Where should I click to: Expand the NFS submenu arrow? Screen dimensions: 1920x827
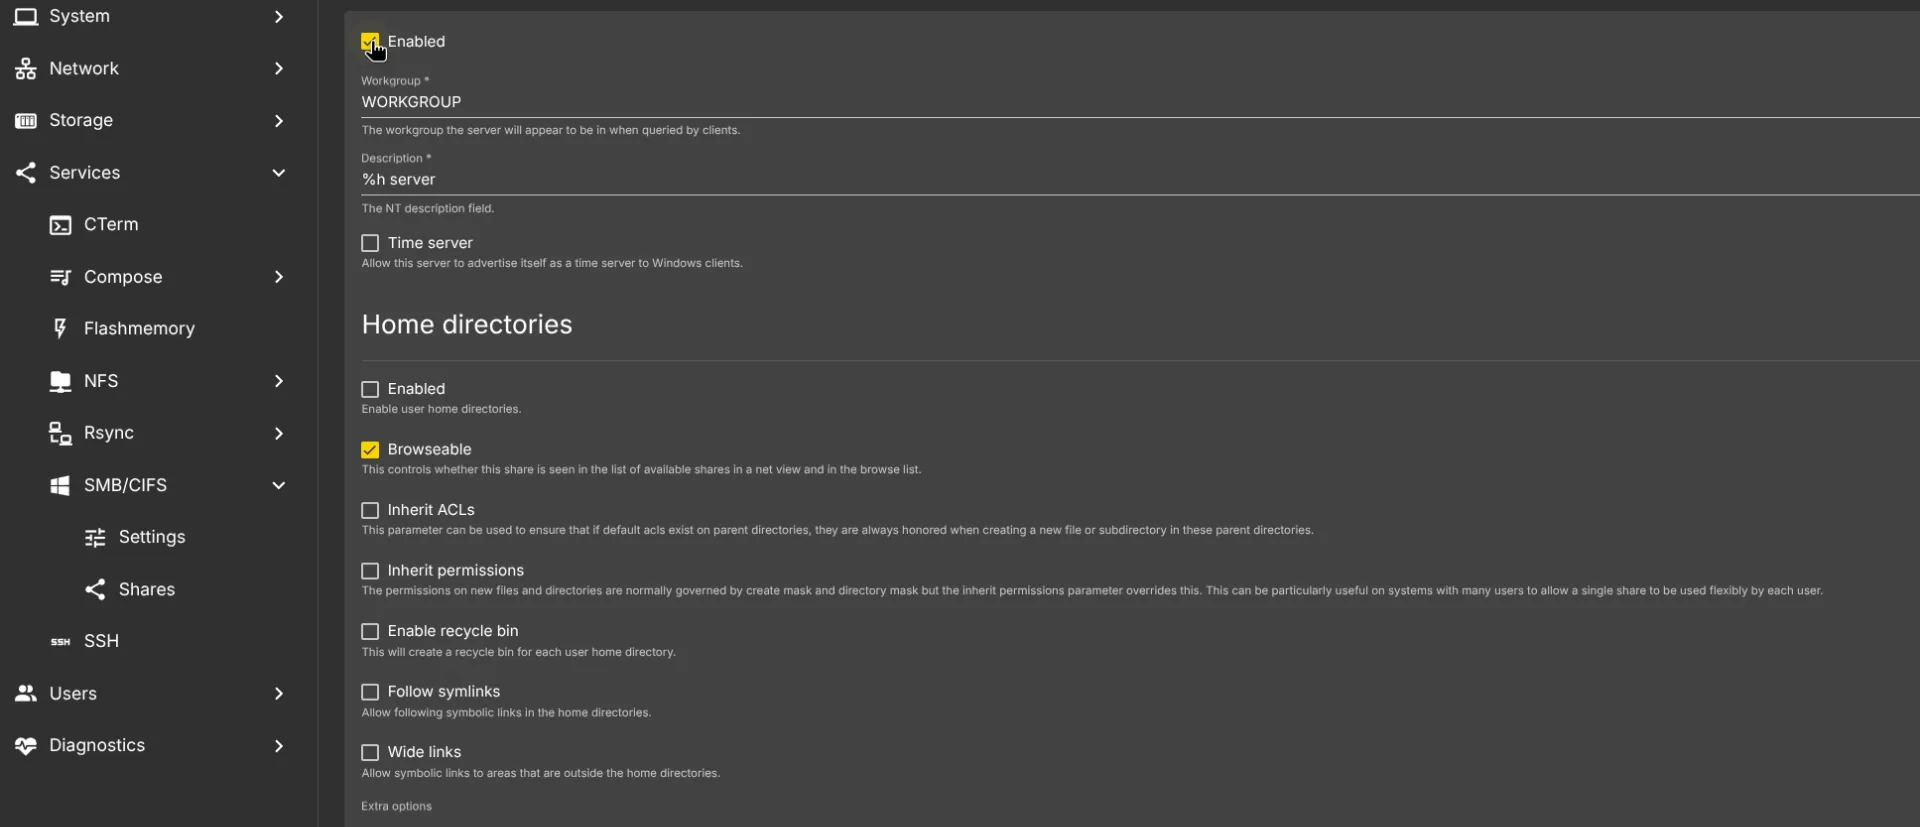pyautogui.click(x=279, y=381)
